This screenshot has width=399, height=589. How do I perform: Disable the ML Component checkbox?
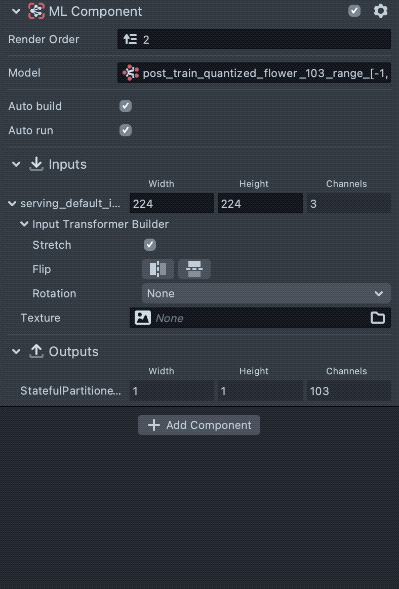tap(354, 11)
